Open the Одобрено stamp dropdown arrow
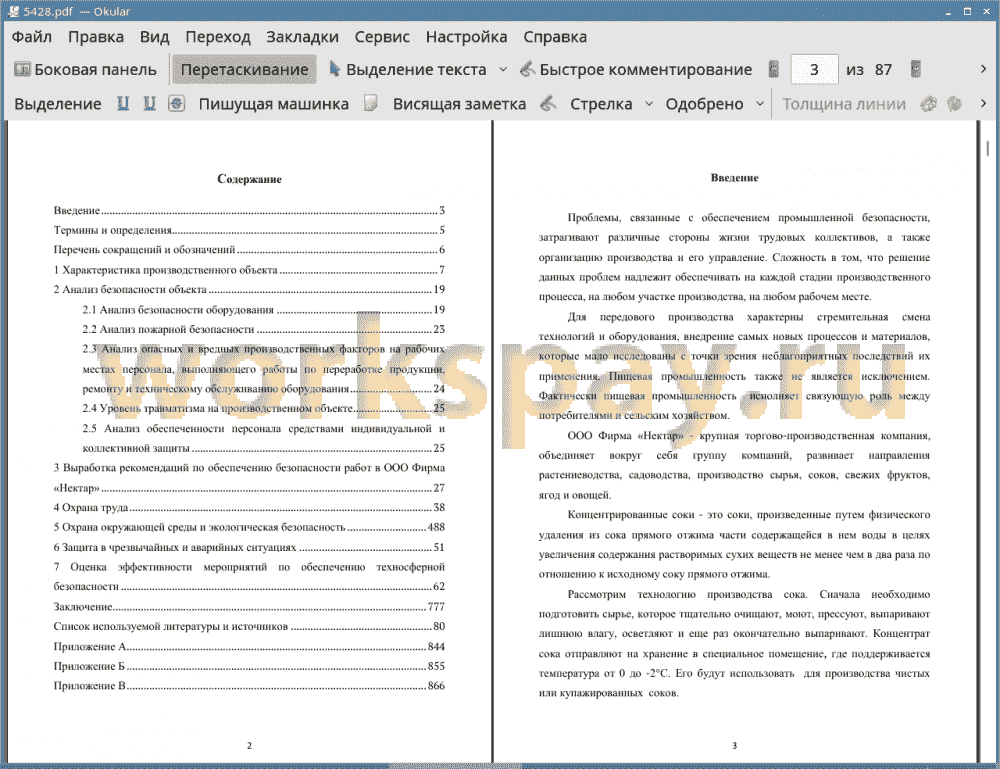The width and height of the screenshot is (1000, 769). pyautogui.click(x=760, y=104)
